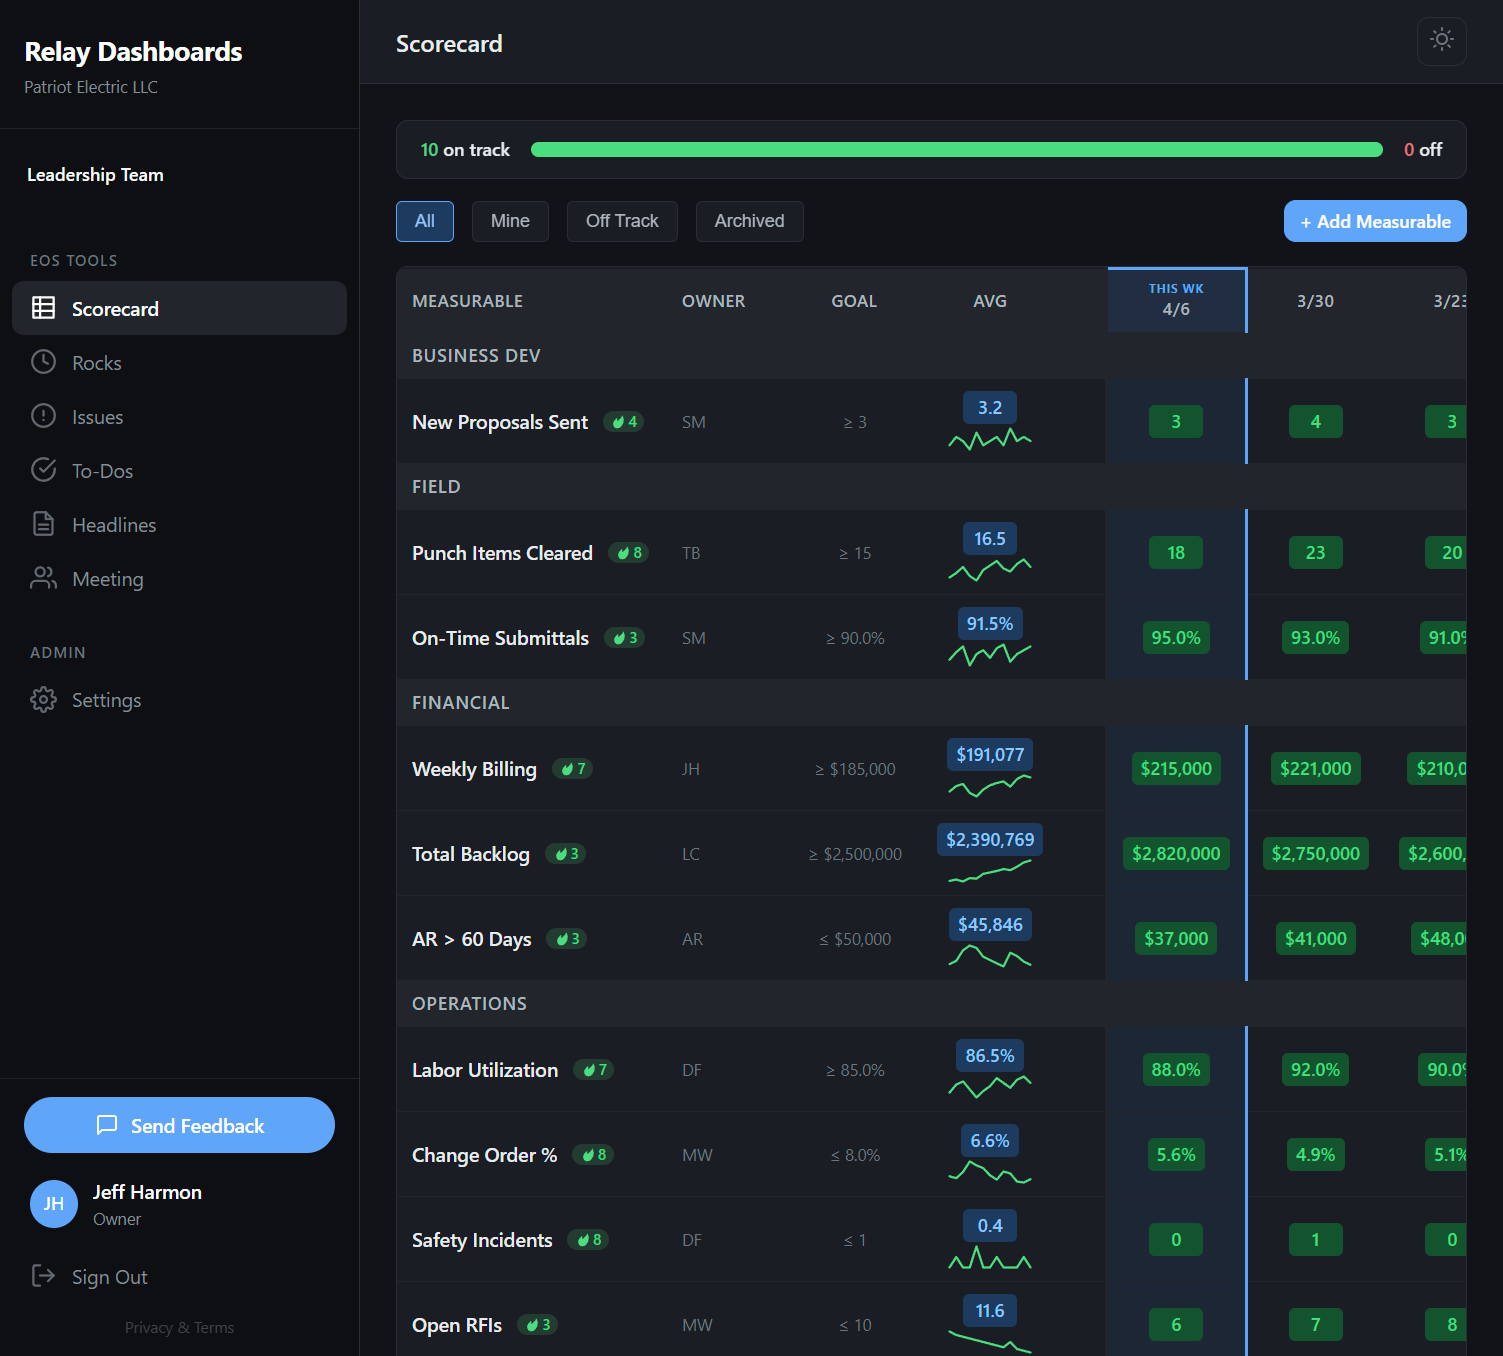The height and width of the screenshot is (1356, 1503).
Task: Show Archived measurables
Action: tap(749, 221)
